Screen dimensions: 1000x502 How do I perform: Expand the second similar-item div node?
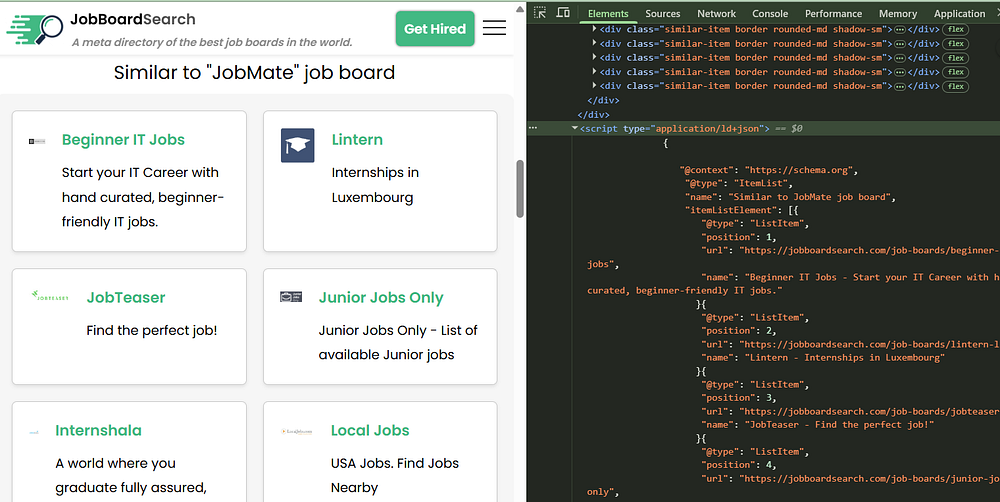click(594, 43)
